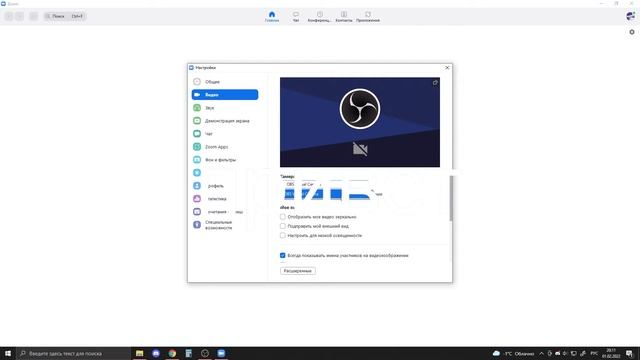Click the Zoom icon in the taskbar
The height and width of the screenshot is (360, 640).
[x=221, y=353]
